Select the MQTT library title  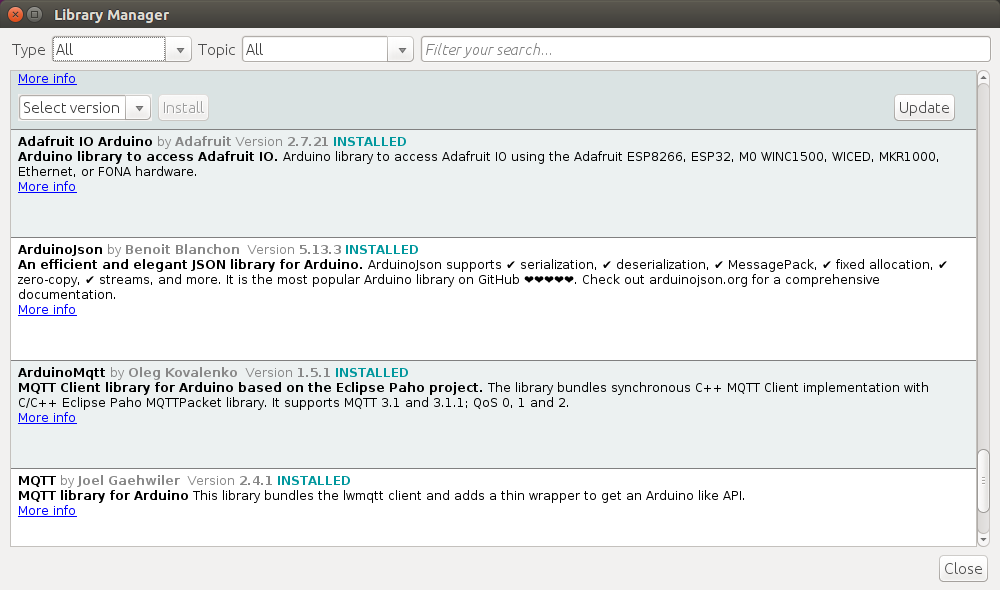click(37, 480)
